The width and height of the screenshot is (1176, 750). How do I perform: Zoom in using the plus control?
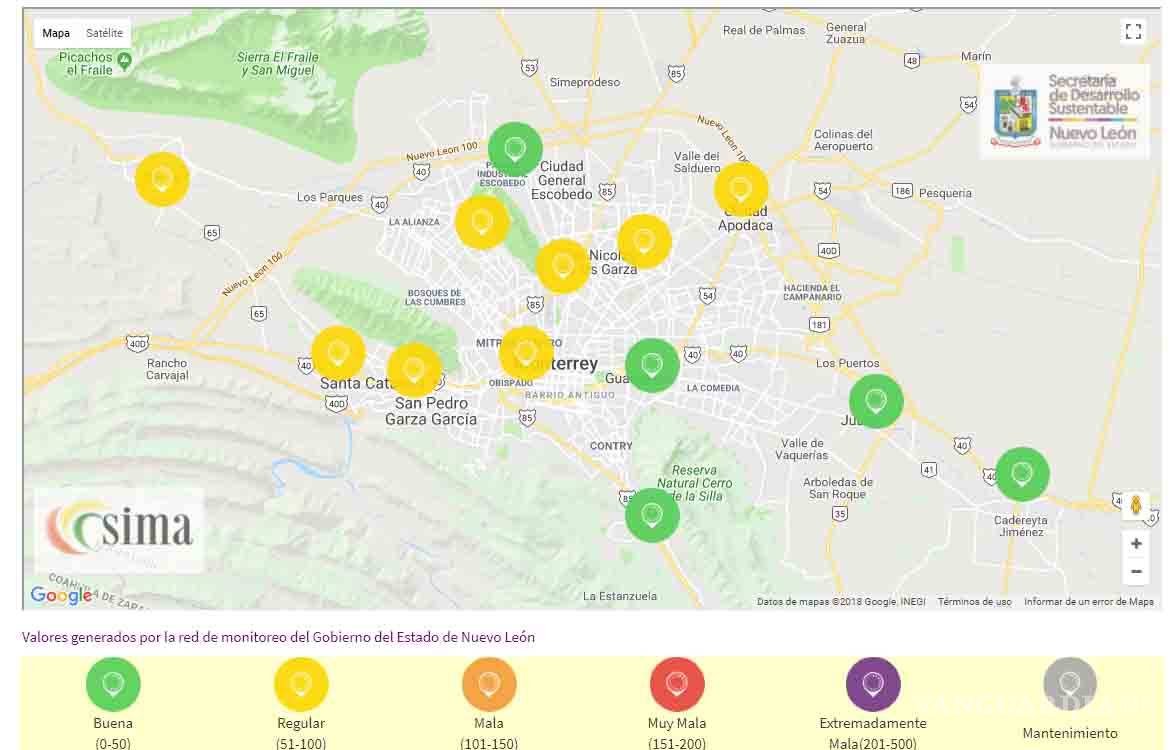tap(1136, 542)
